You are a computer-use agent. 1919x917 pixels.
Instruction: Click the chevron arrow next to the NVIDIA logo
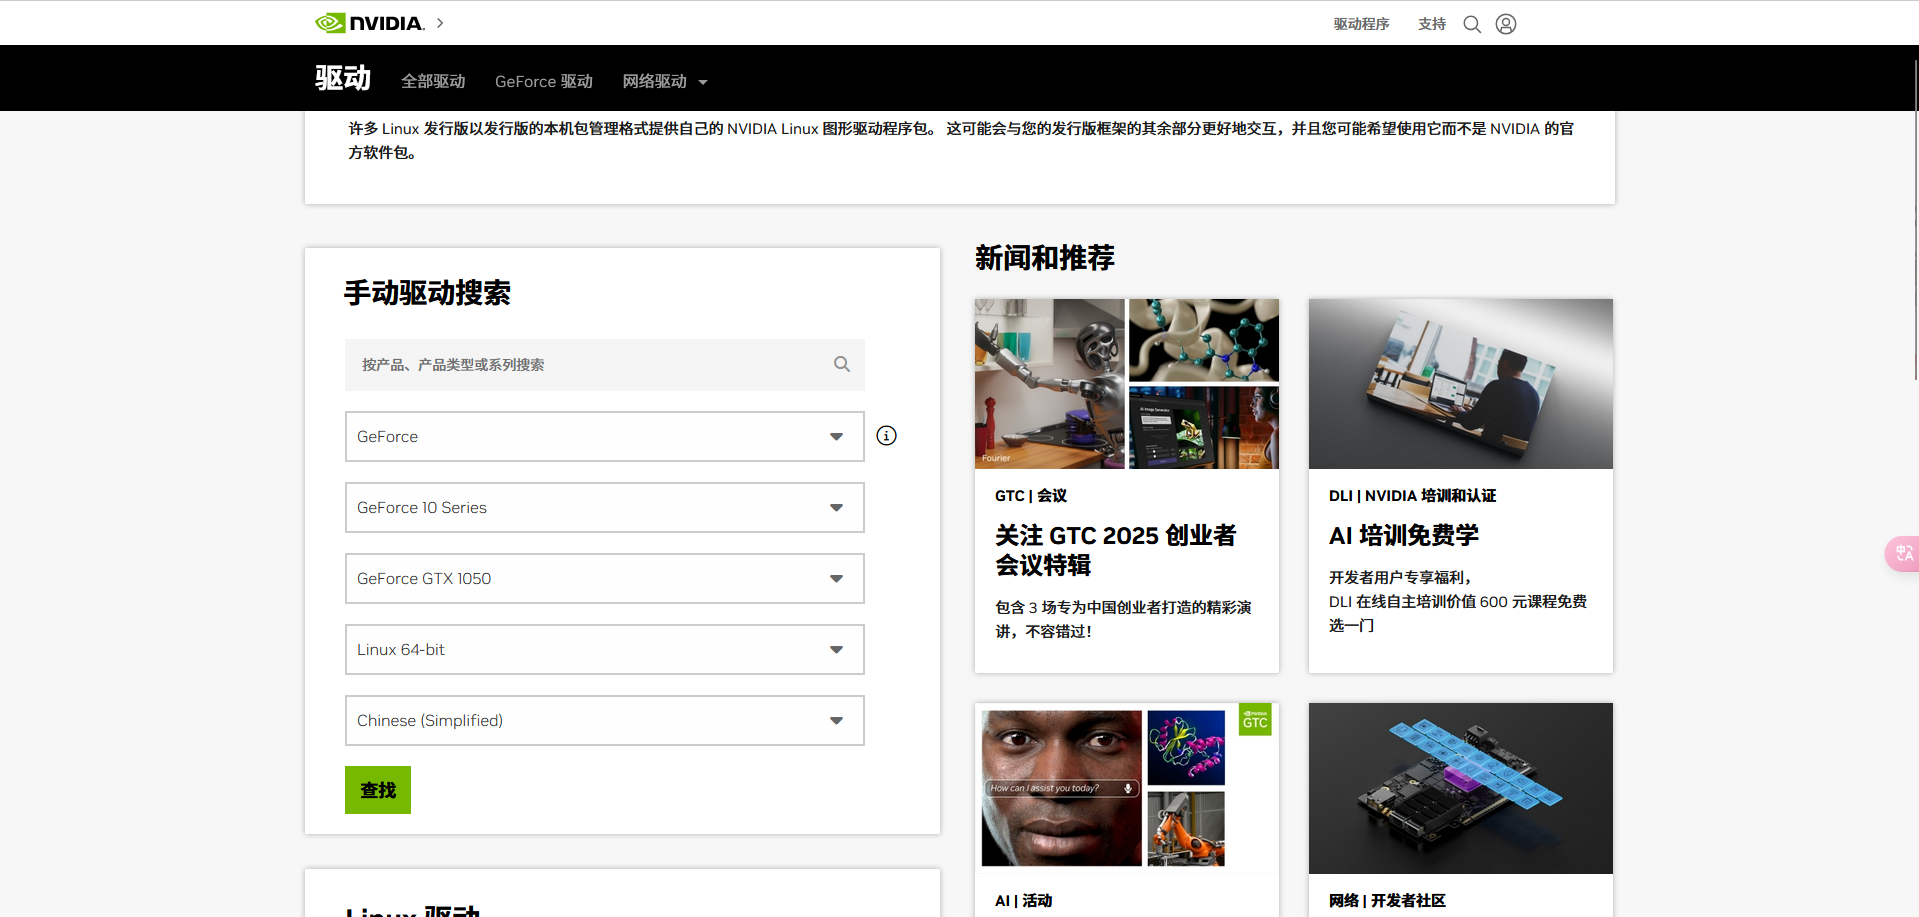[440, 23]
